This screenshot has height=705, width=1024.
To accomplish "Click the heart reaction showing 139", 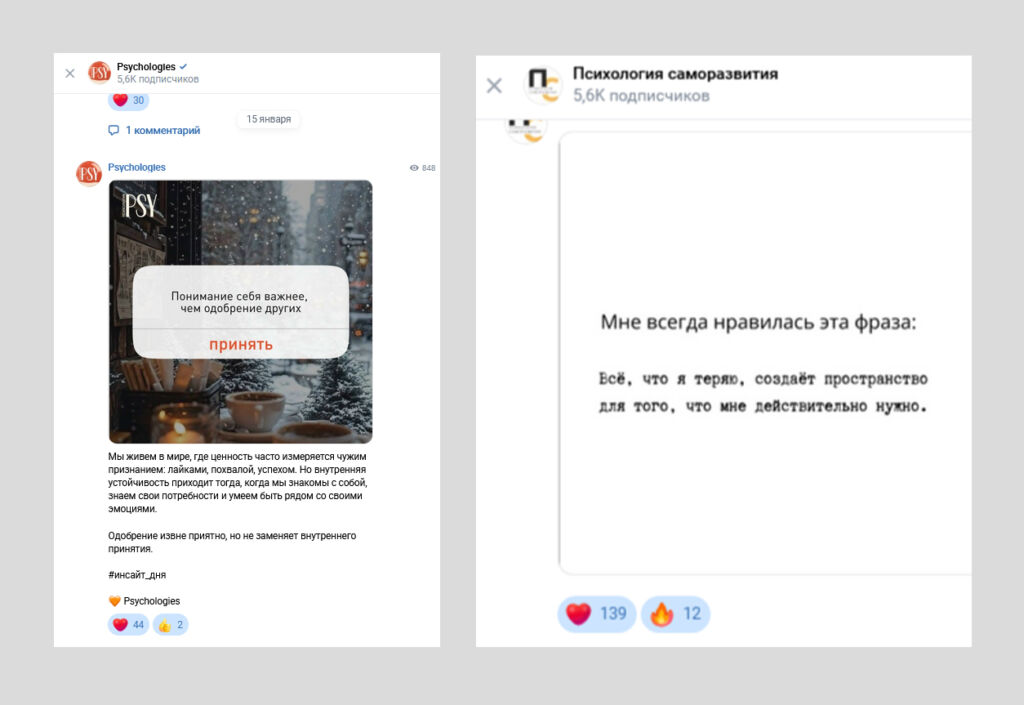I will click(x=596, y=614).
